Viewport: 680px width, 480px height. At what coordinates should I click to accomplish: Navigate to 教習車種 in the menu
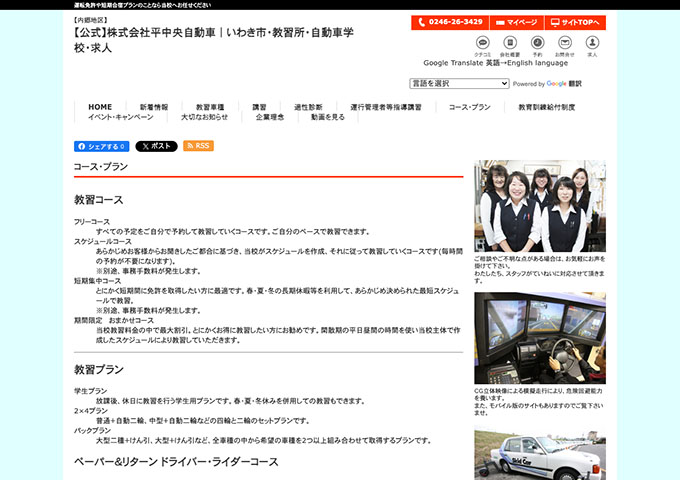(x=210, y=107)
